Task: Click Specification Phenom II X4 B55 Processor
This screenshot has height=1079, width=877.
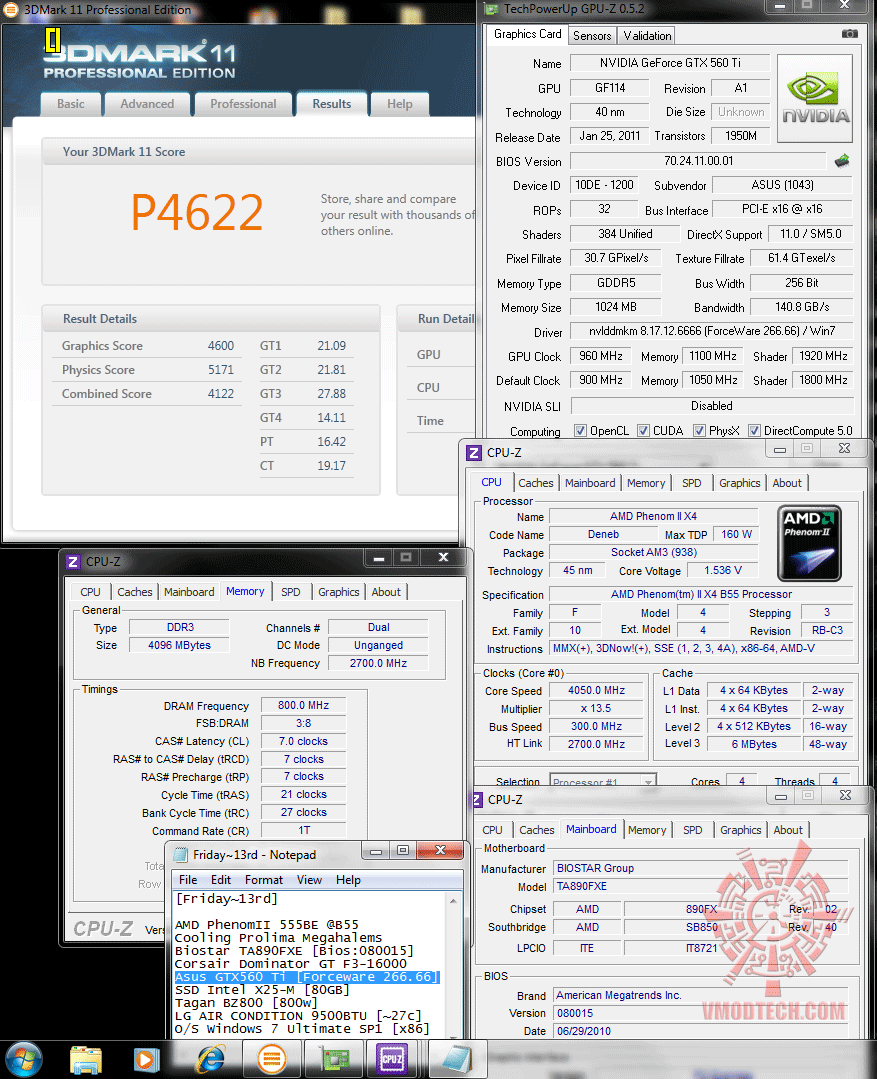Action: click(x=701, y=595)
